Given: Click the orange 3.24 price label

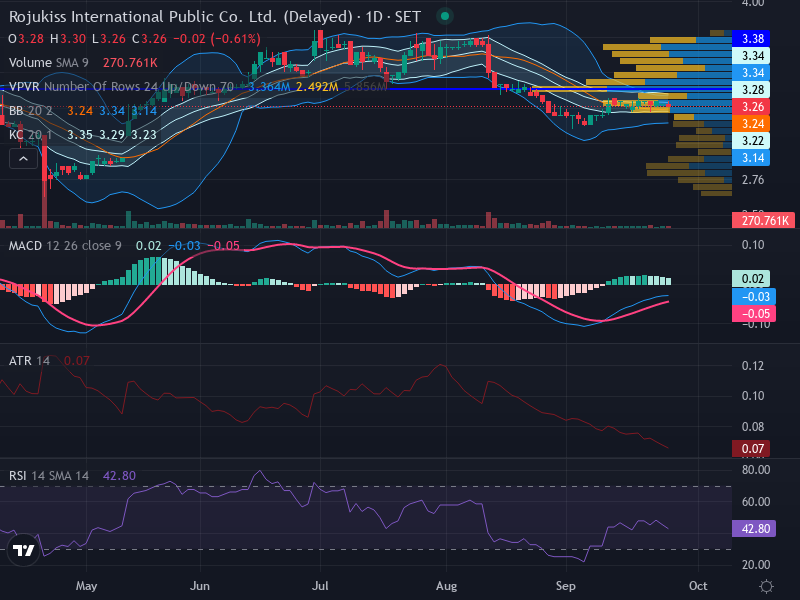Looking at the screenshot, I should 751,124.
